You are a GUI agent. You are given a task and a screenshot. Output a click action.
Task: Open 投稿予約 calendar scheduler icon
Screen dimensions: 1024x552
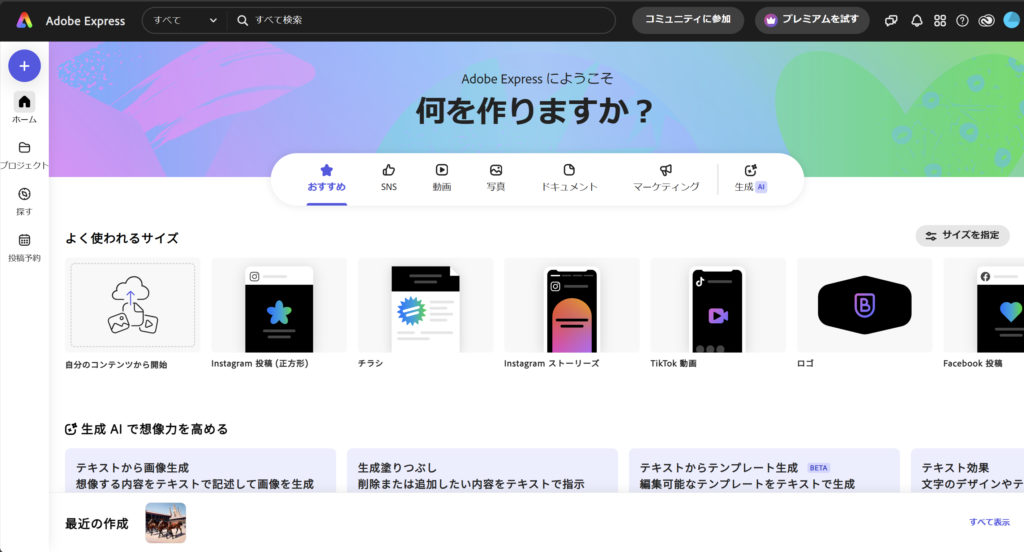tap(24, 241)
